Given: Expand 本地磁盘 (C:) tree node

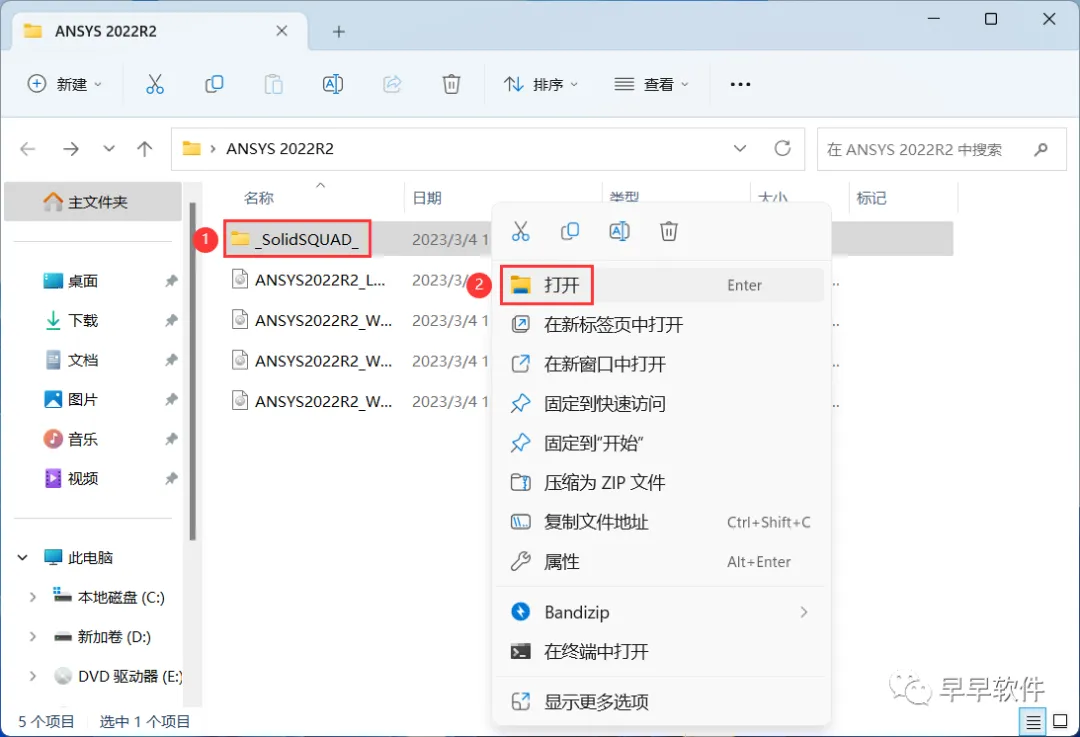Looking at the screenshot, I should 32,597.
